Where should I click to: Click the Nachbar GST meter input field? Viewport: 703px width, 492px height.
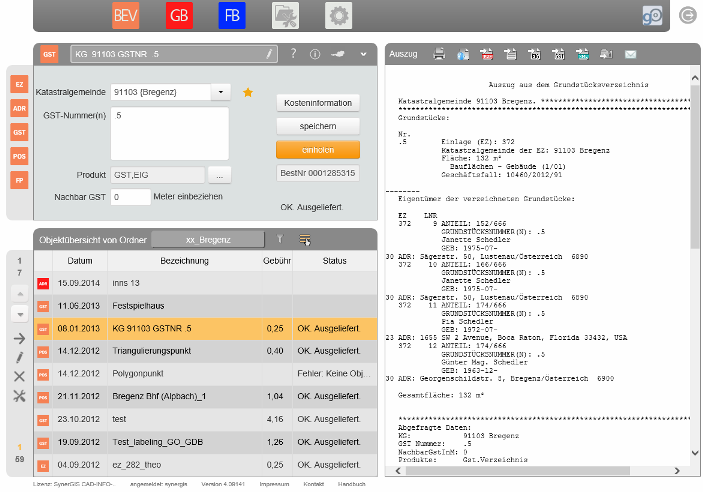[x=130, y=197]
